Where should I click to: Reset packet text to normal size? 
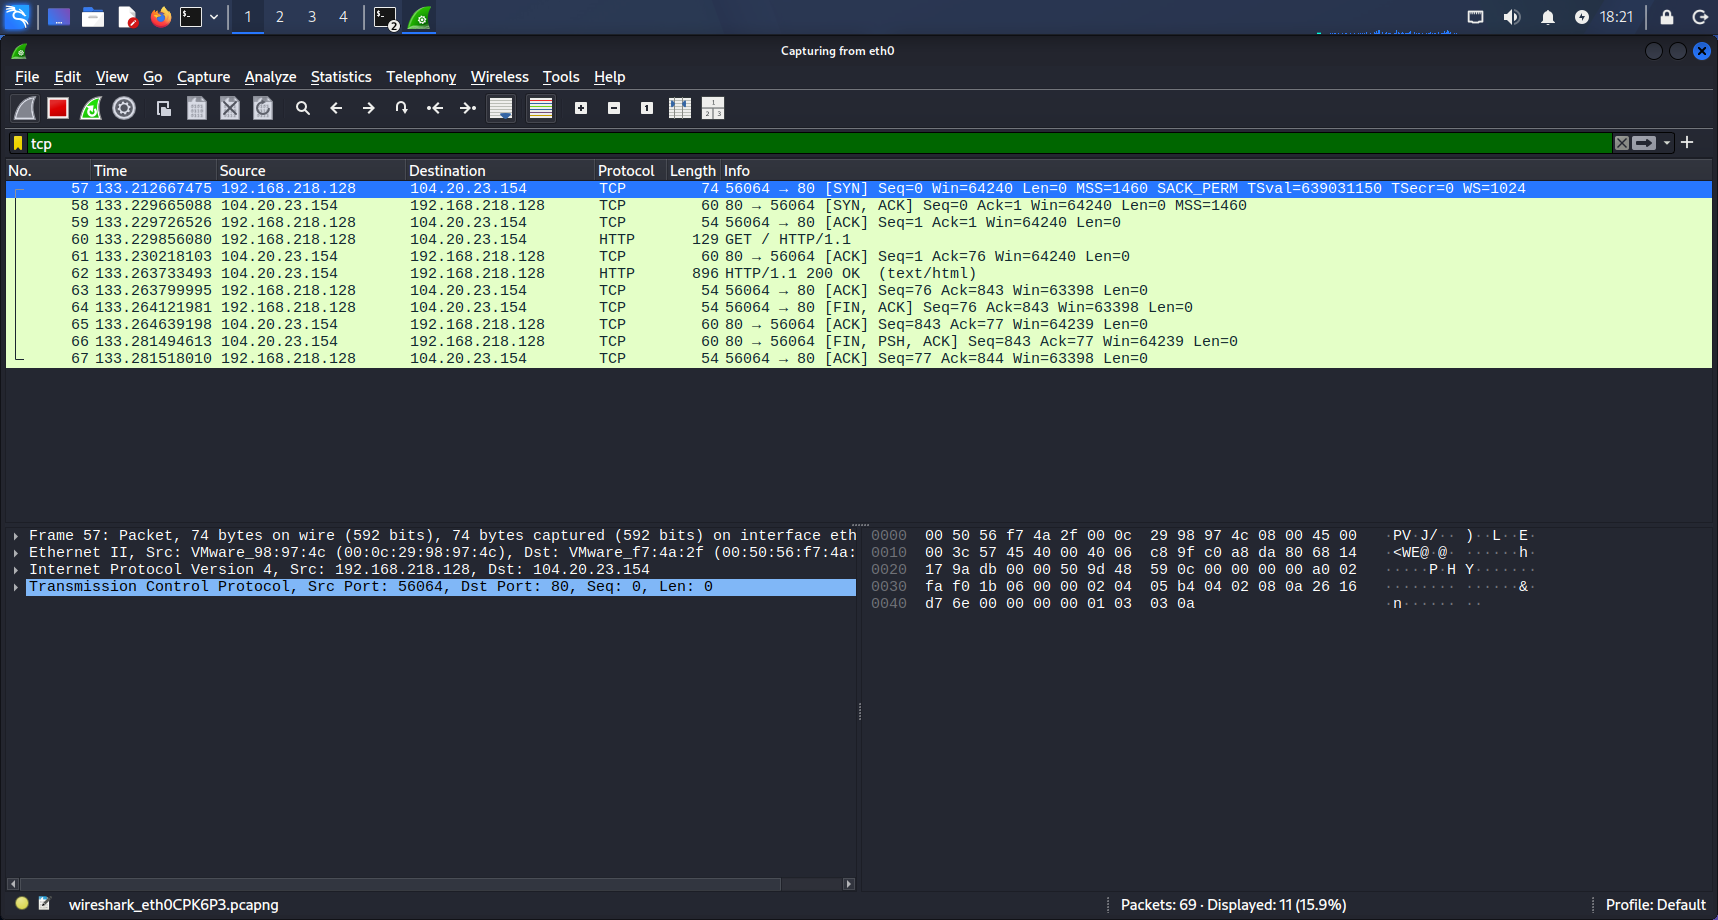point(647,108)
